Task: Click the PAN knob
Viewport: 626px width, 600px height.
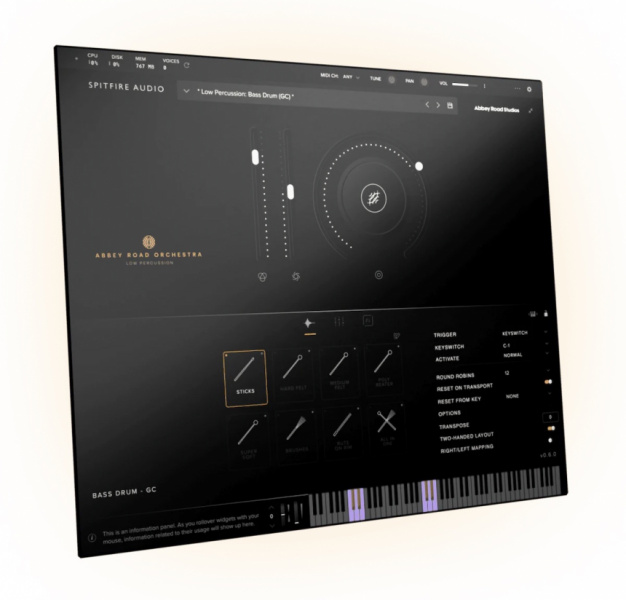Action: [424, 82]
